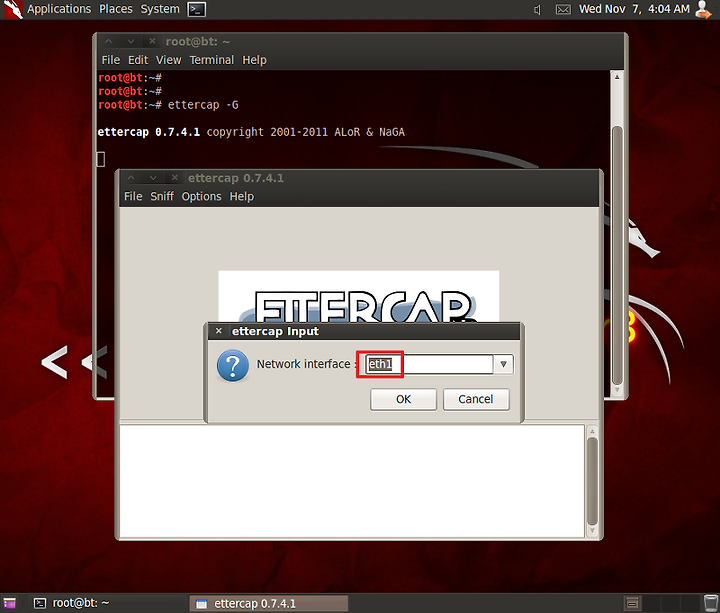
Task: Click ettercap log pane scrollbar
Action: (x=592, y=481)
